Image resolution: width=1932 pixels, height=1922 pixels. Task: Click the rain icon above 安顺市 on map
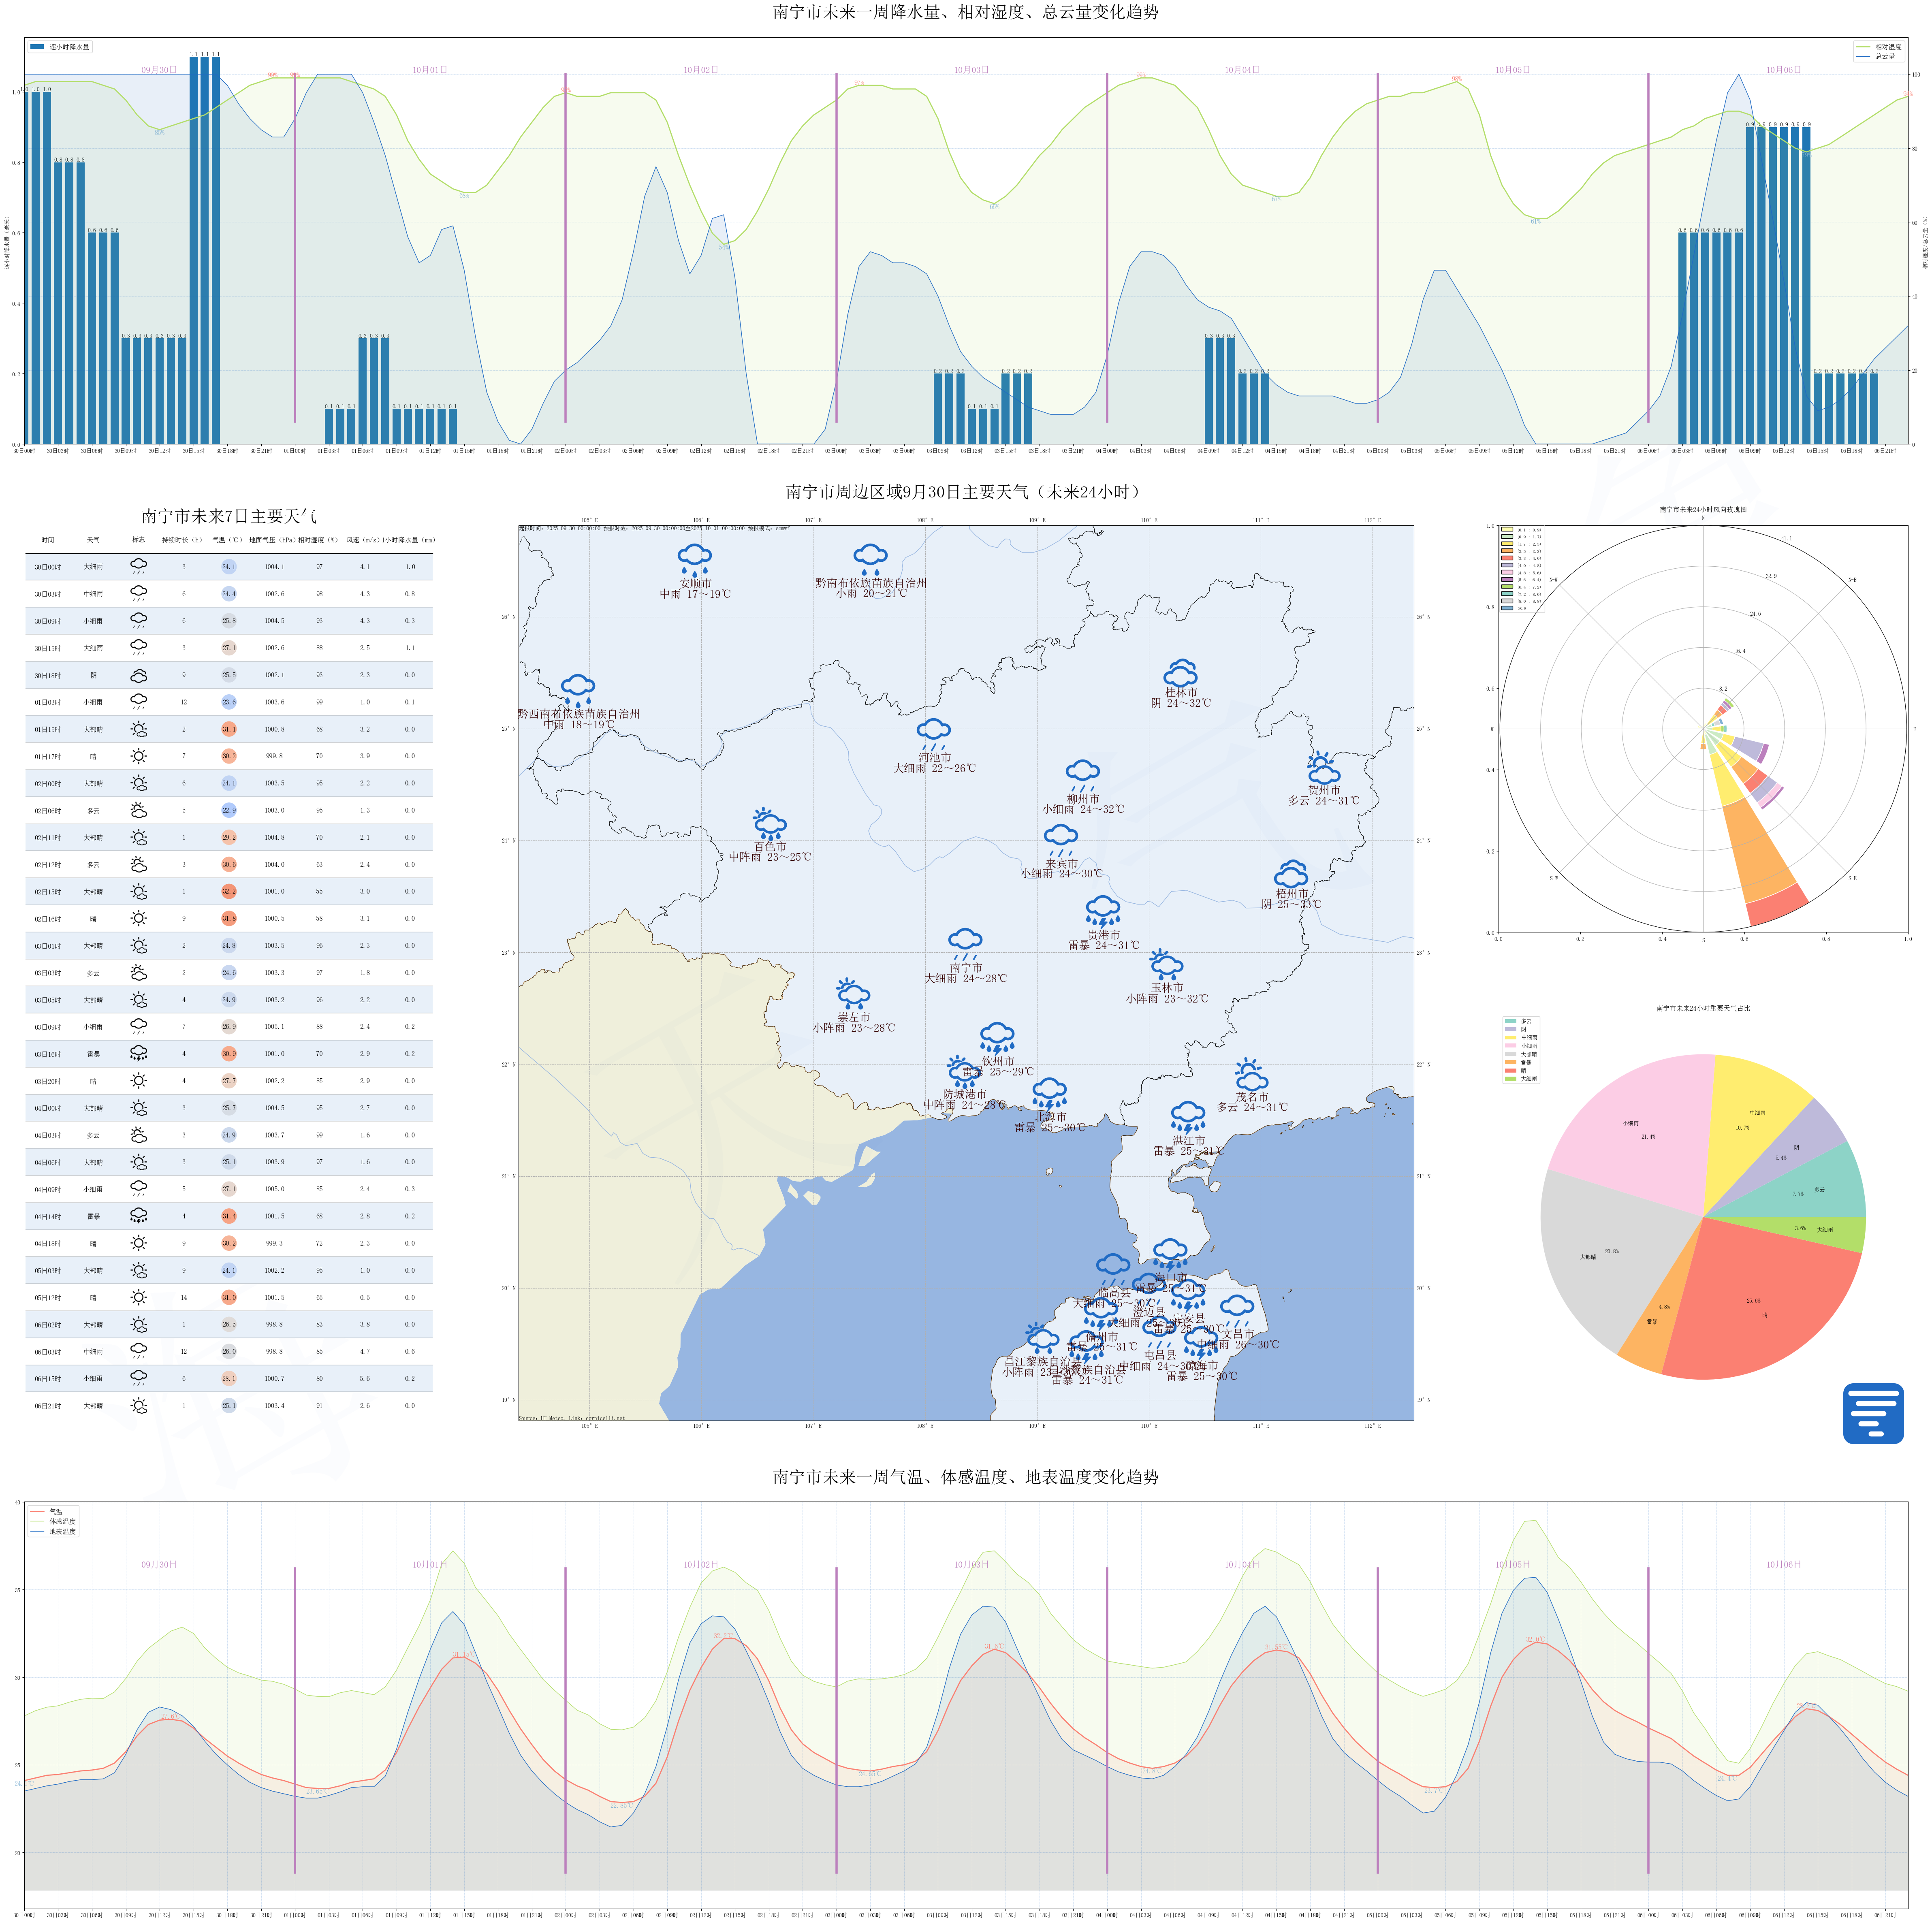[695, 560]
